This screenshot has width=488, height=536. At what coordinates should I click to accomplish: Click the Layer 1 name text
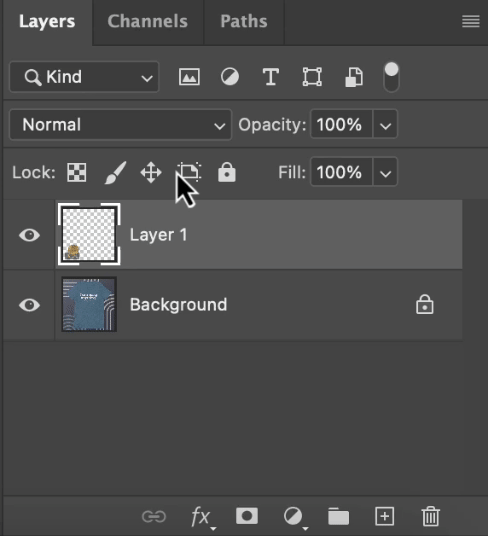(x=158, y=235)
